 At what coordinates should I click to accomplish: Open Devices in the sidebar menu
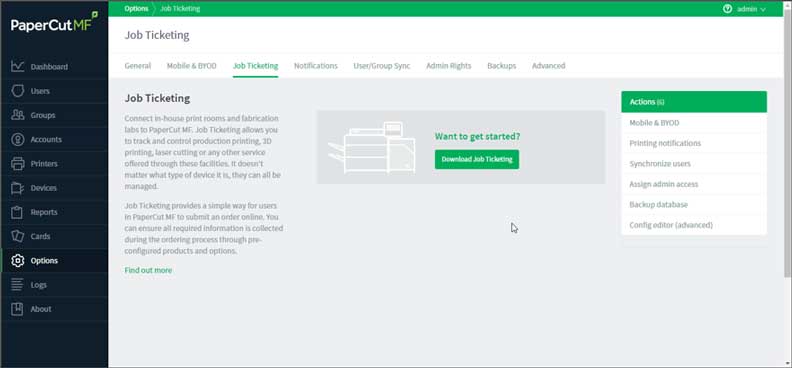coord(54,188)
